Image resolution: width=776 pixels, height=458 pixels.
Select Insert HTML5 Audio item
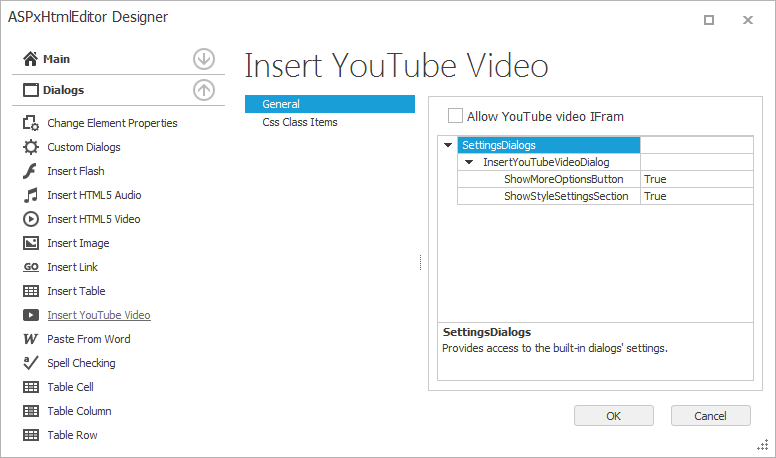click(94, 195)
